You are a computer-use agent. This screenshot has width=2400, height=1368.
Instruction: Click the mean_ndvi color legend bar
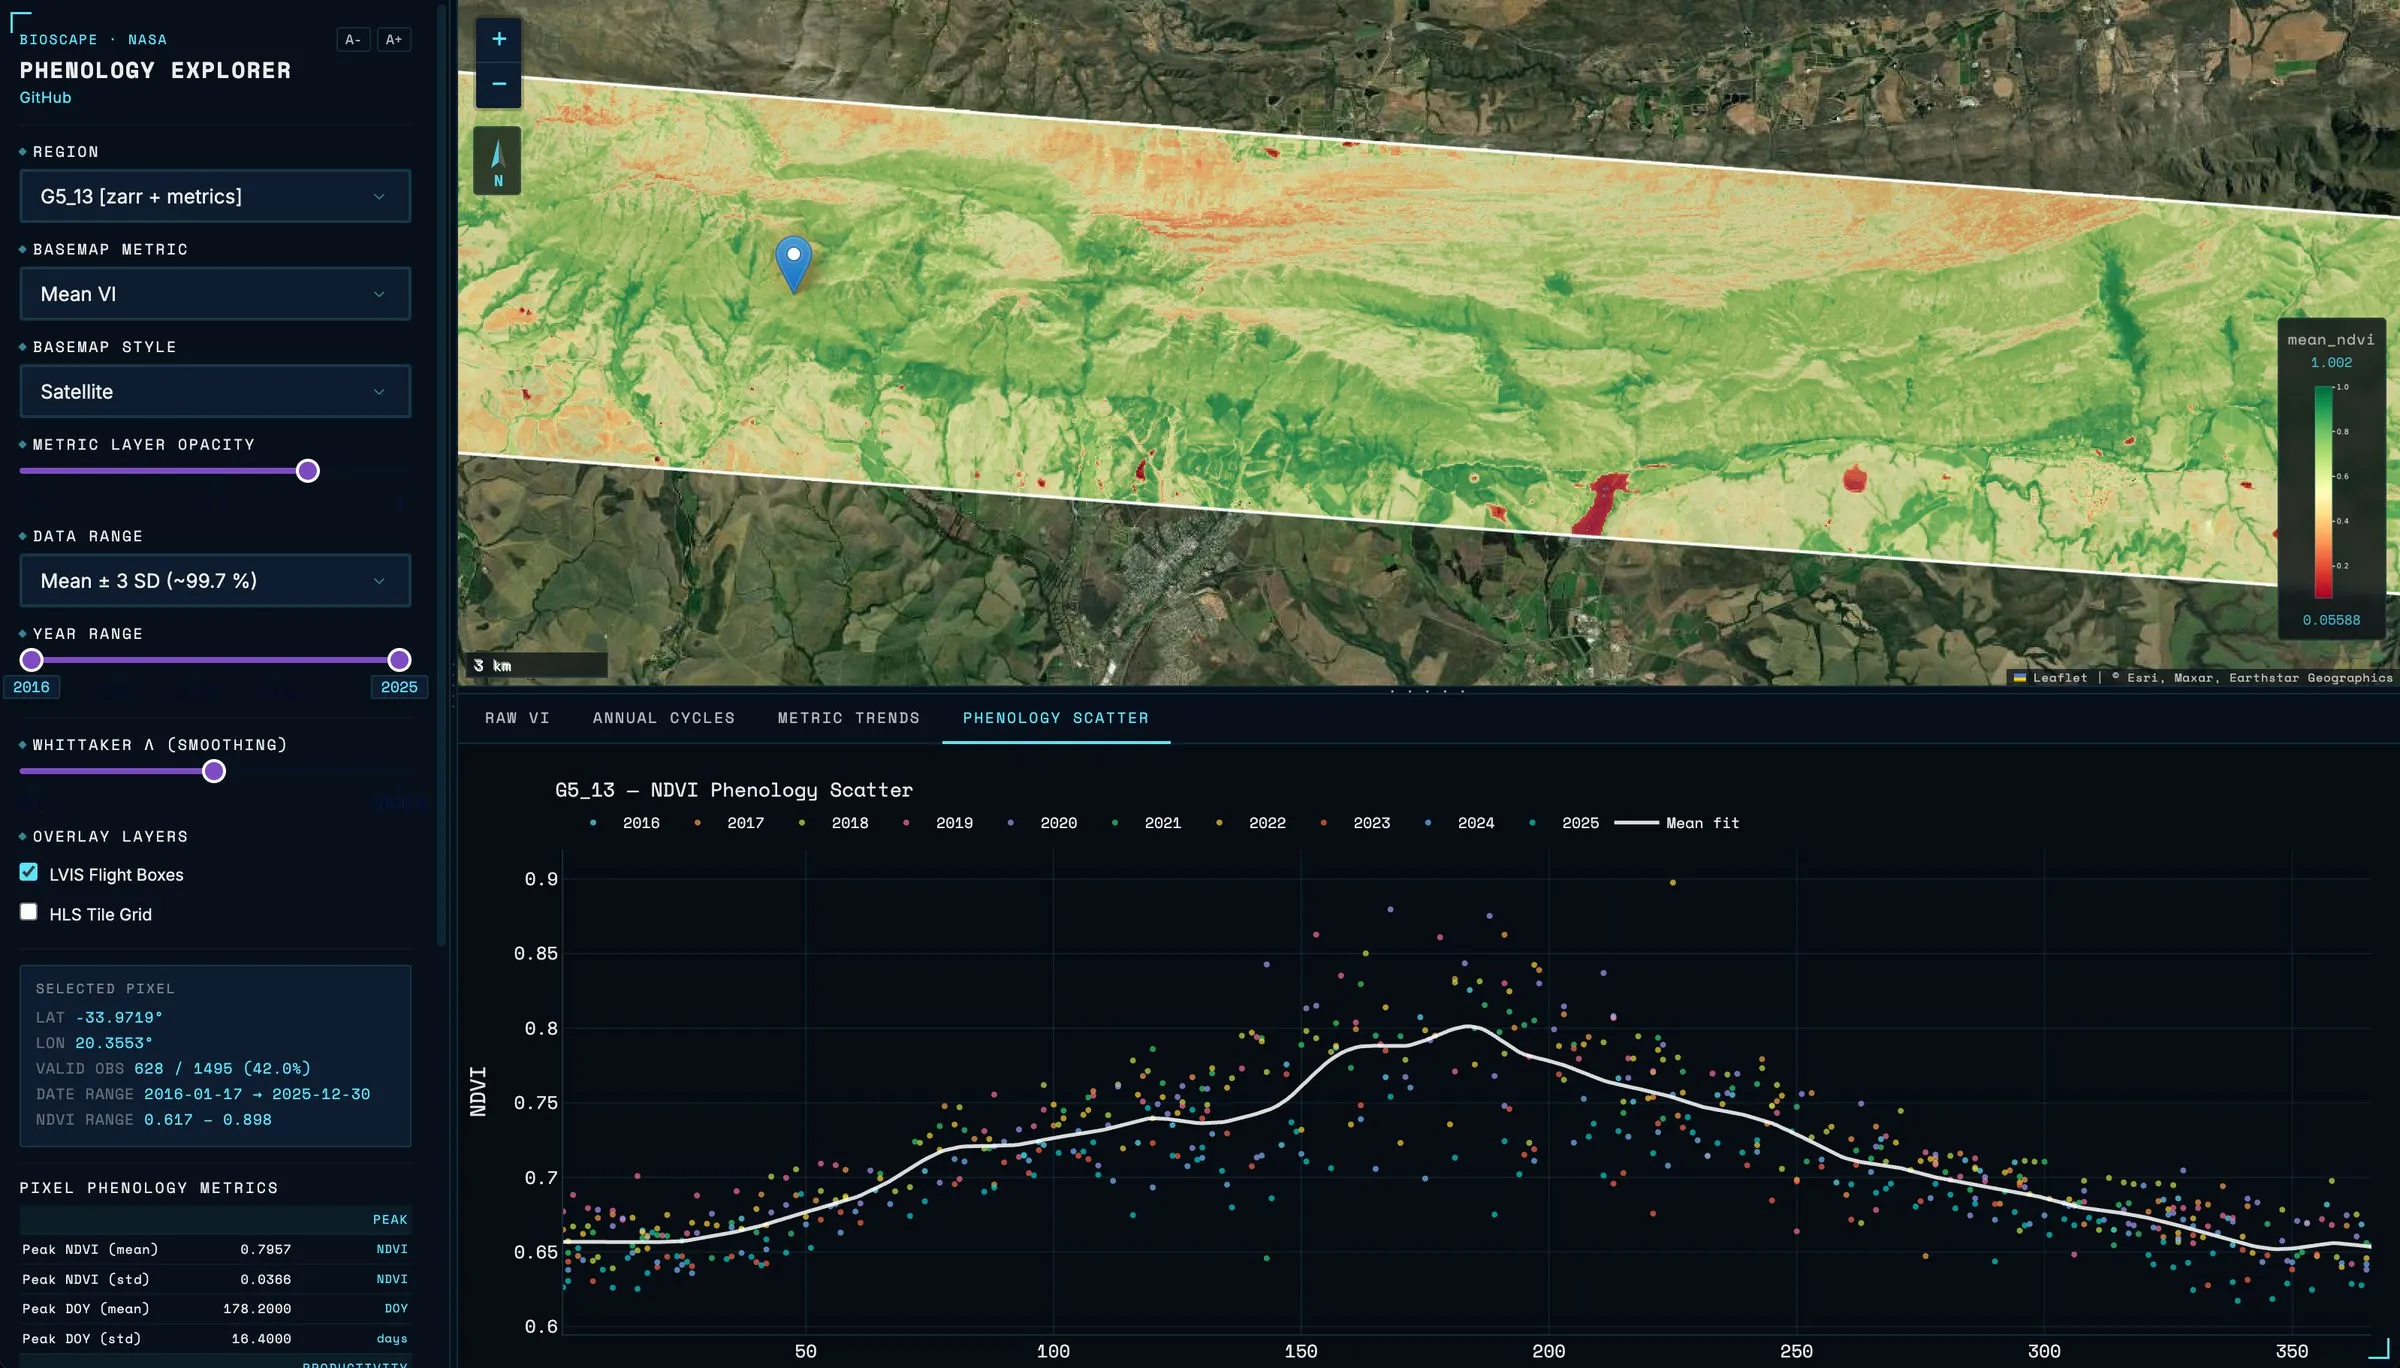(2323, 491)
